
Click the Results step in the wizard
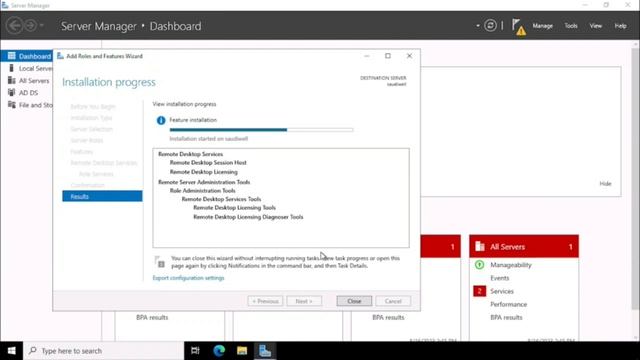tap(102, 196)
